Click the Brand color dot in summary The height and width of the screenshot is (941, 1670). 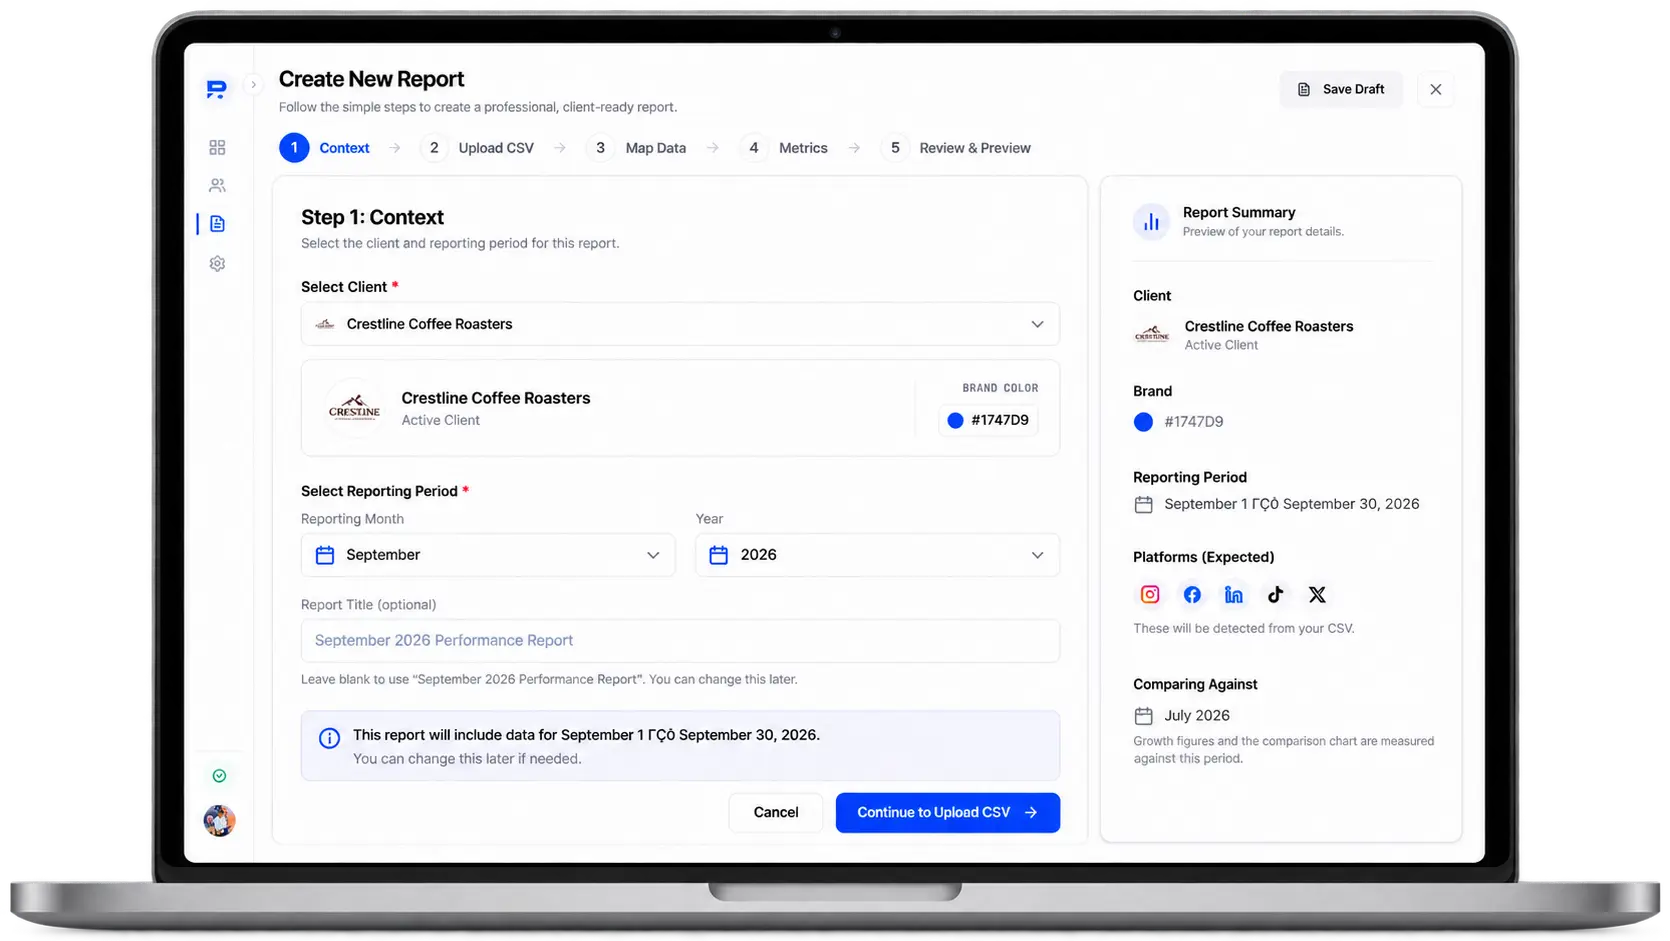point(1143,422)
